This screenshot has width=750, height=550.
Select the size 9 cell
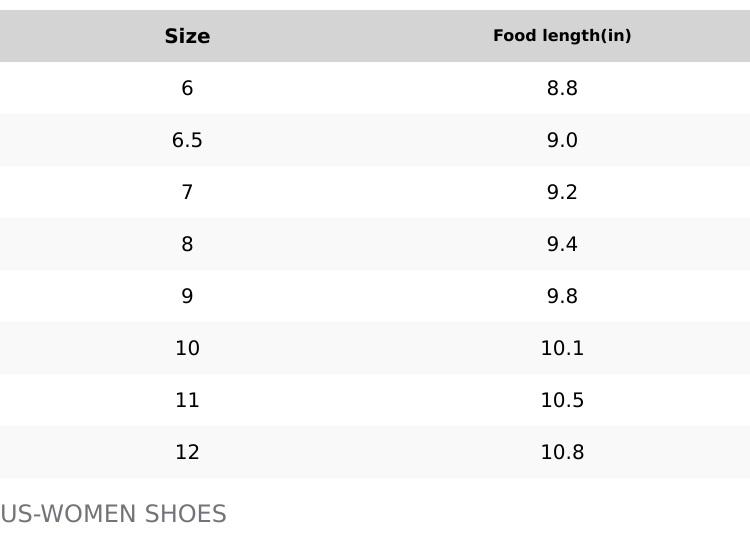tap(187, 296)
